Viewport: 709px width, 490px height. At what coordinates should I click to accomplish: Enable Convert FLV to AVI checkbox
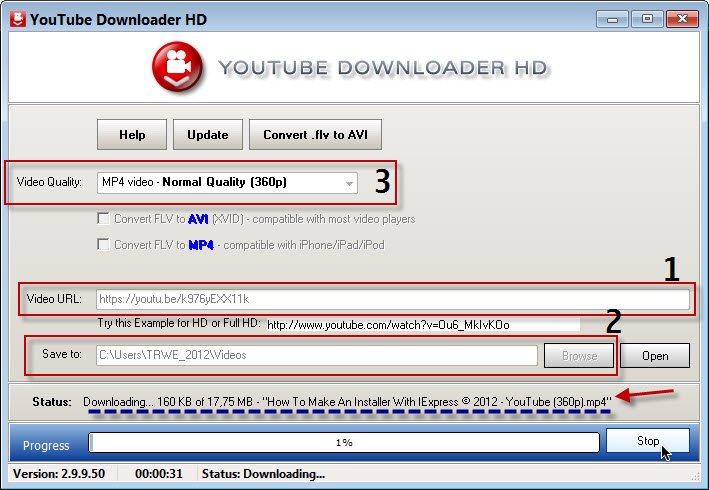pyautogui.click(x=104, y=219)
